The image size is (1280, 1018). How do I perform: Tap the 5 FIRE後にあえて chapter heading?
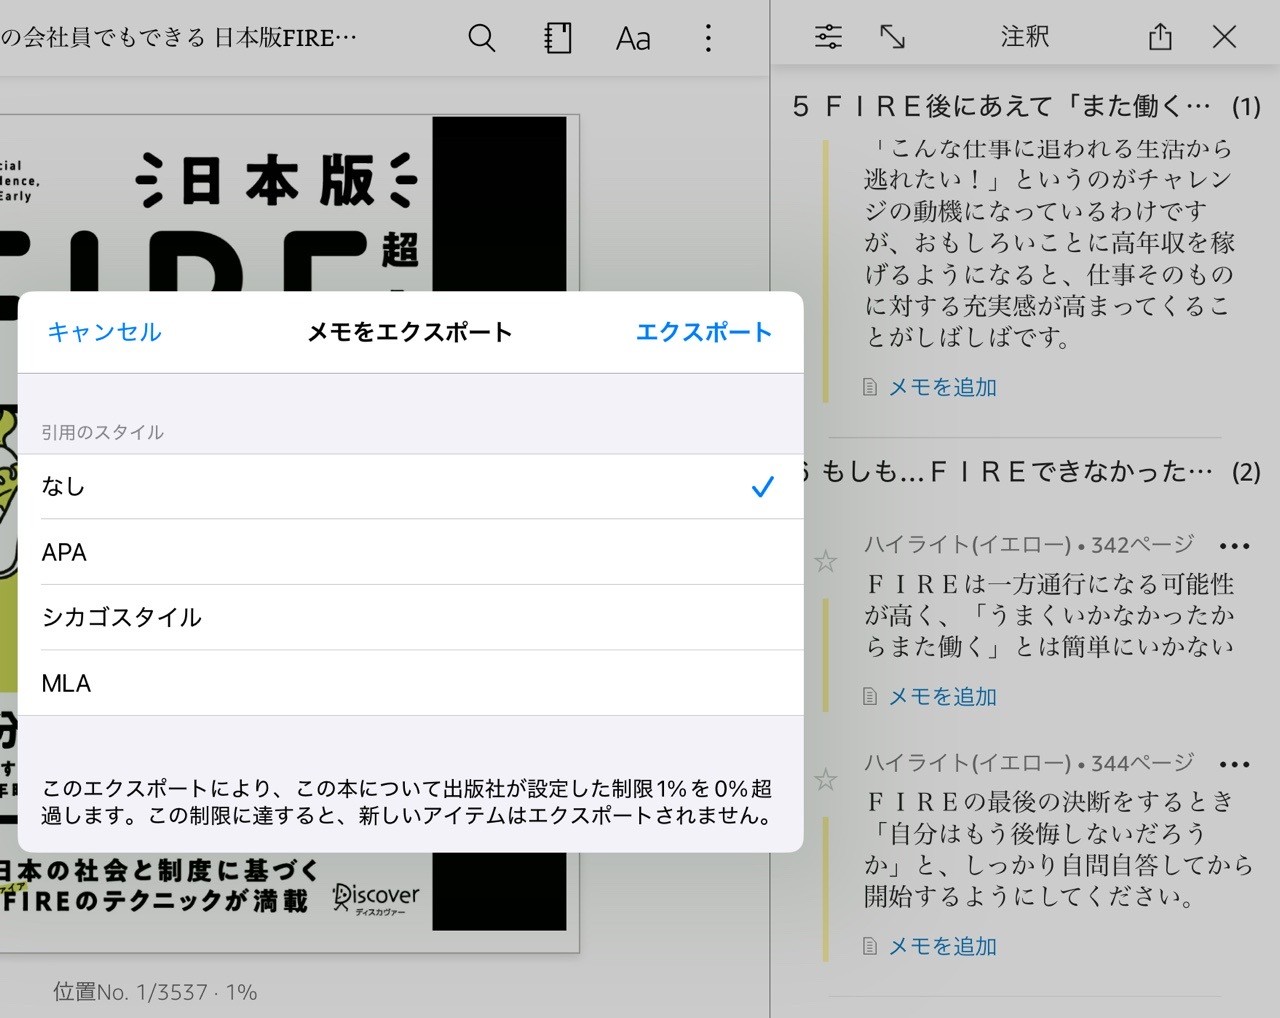click(x=1000, y=106)
